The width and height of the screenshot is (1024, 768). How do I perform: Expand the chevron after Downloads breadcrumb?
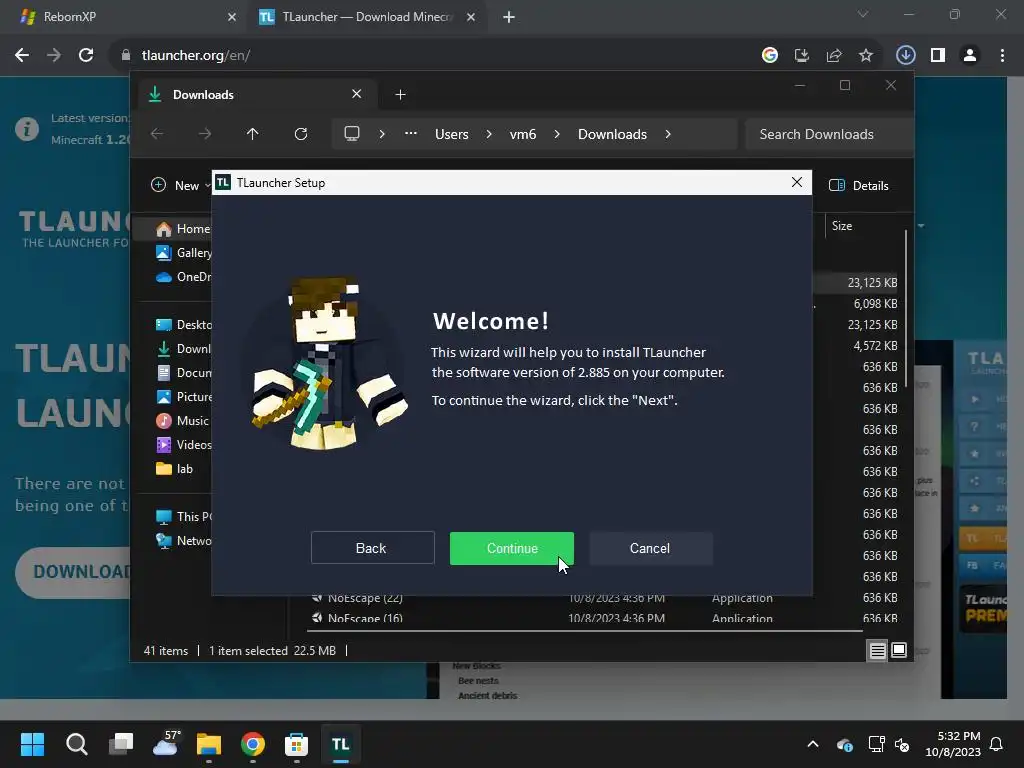point(667,134)
